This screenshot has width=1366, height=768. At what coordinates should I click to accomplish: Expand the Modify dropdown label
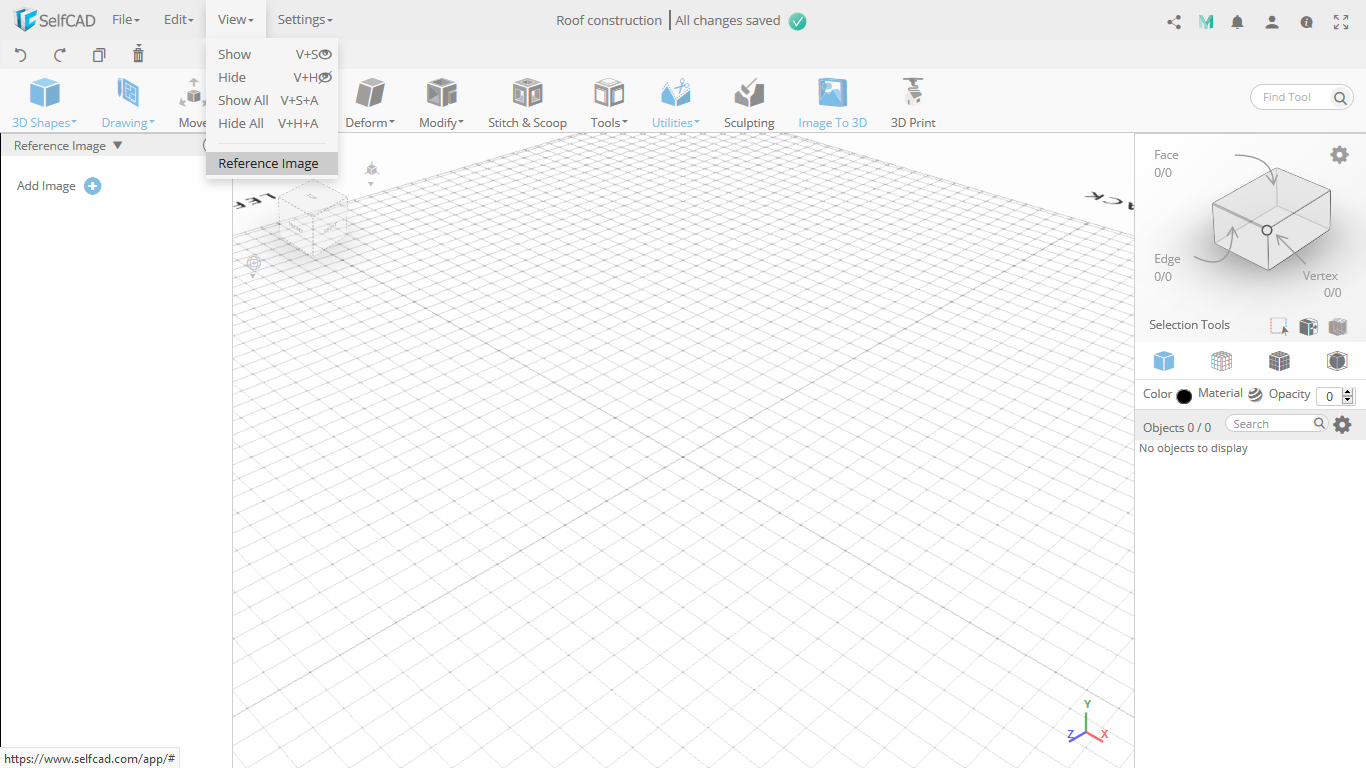(441, 123)
